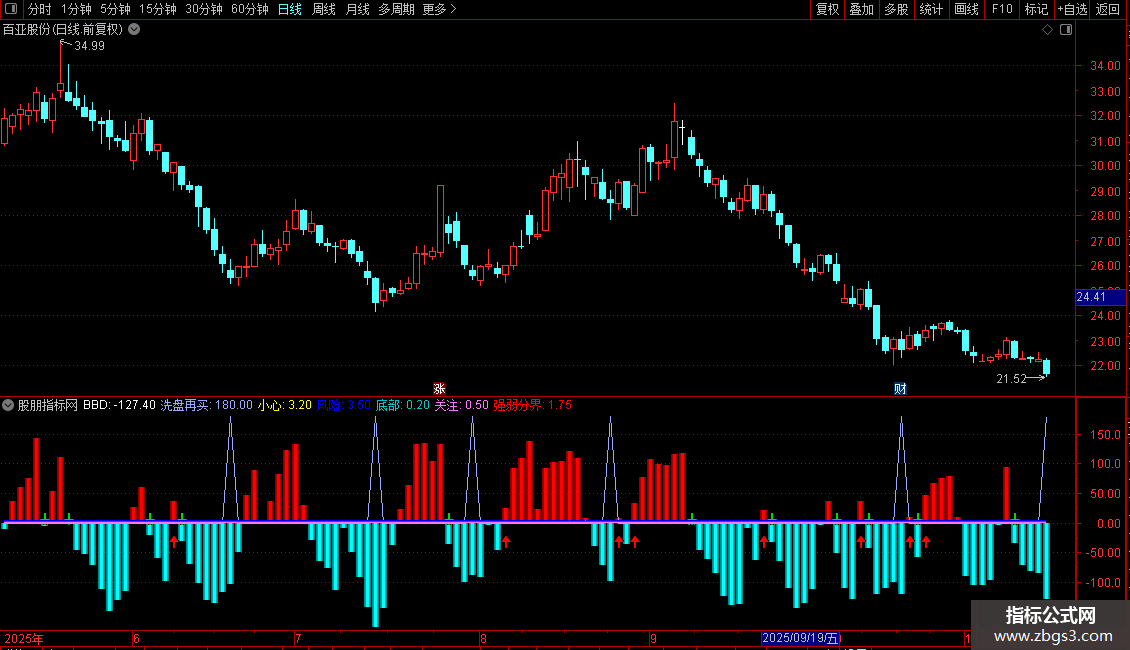Viewport: 1130px width, 650px height.
Task: Click the 标记 mark button
Action: [1036, 9]
